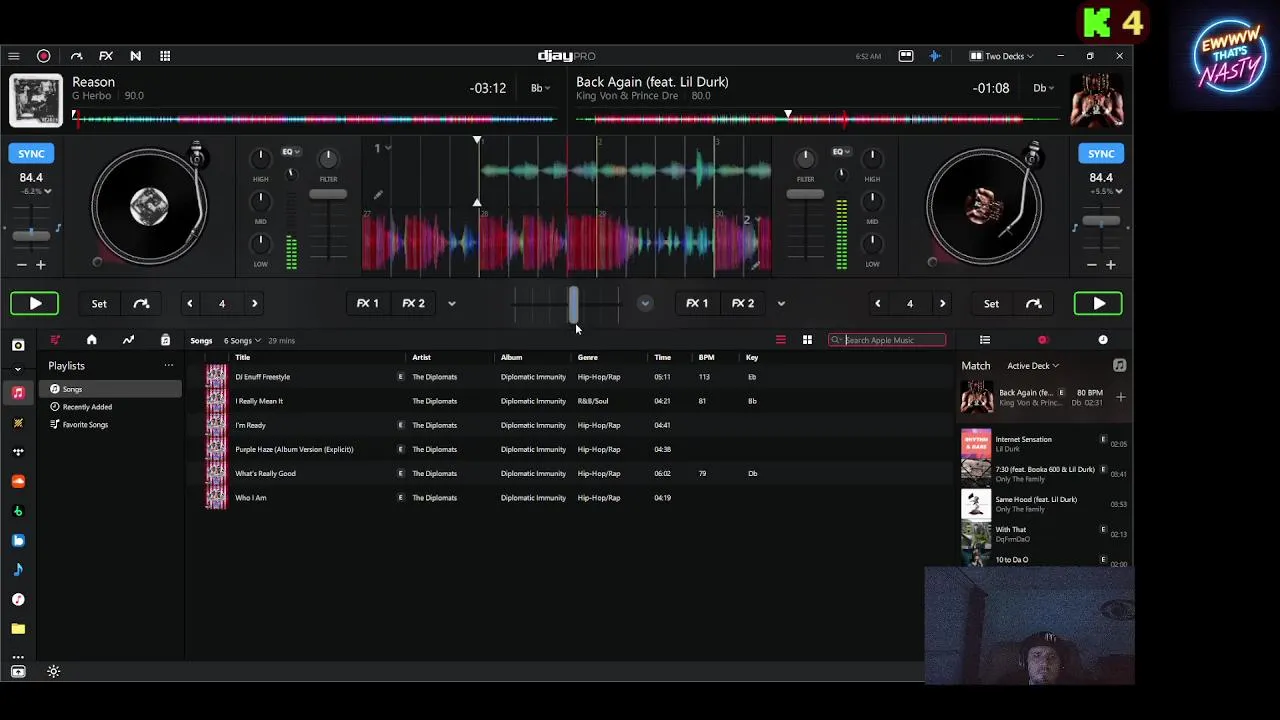Decrease loop length on right deck
This screenshot has width=1280, height=720.
click(x=877, y=304)
